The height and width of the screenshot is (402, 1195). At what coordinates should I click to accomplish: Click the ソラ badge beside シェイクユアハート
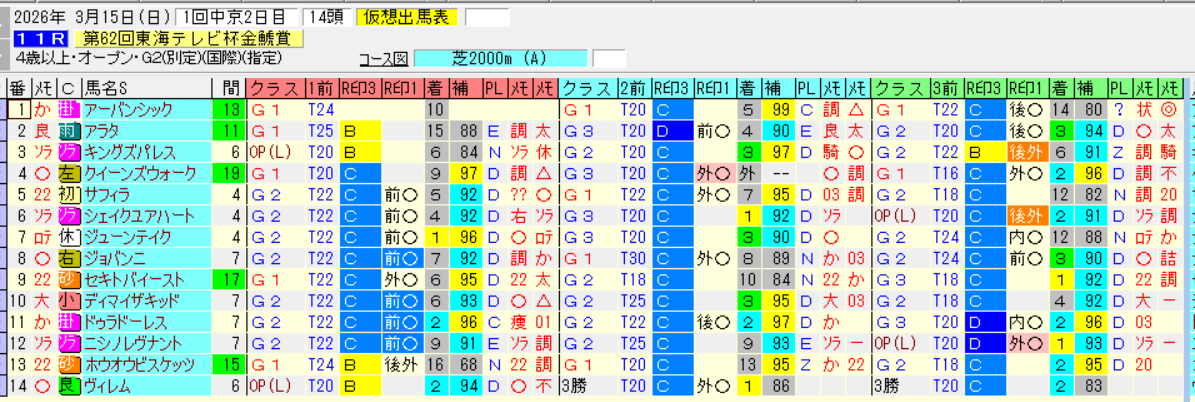tap(67, 216)
